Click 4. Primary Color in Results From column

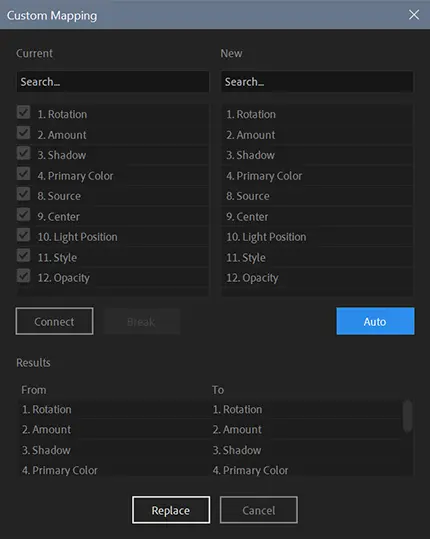(60, 470)
